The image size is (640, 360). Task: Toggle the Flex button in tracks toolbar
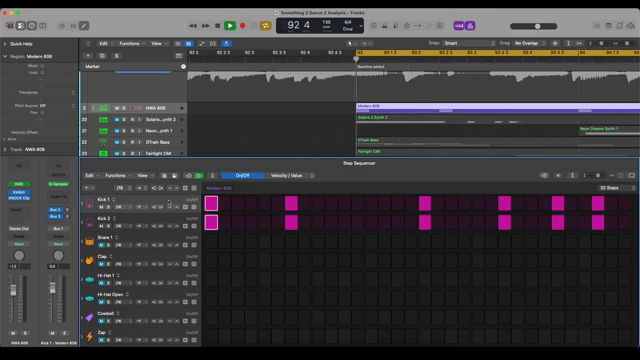click(x=213, y=43)
